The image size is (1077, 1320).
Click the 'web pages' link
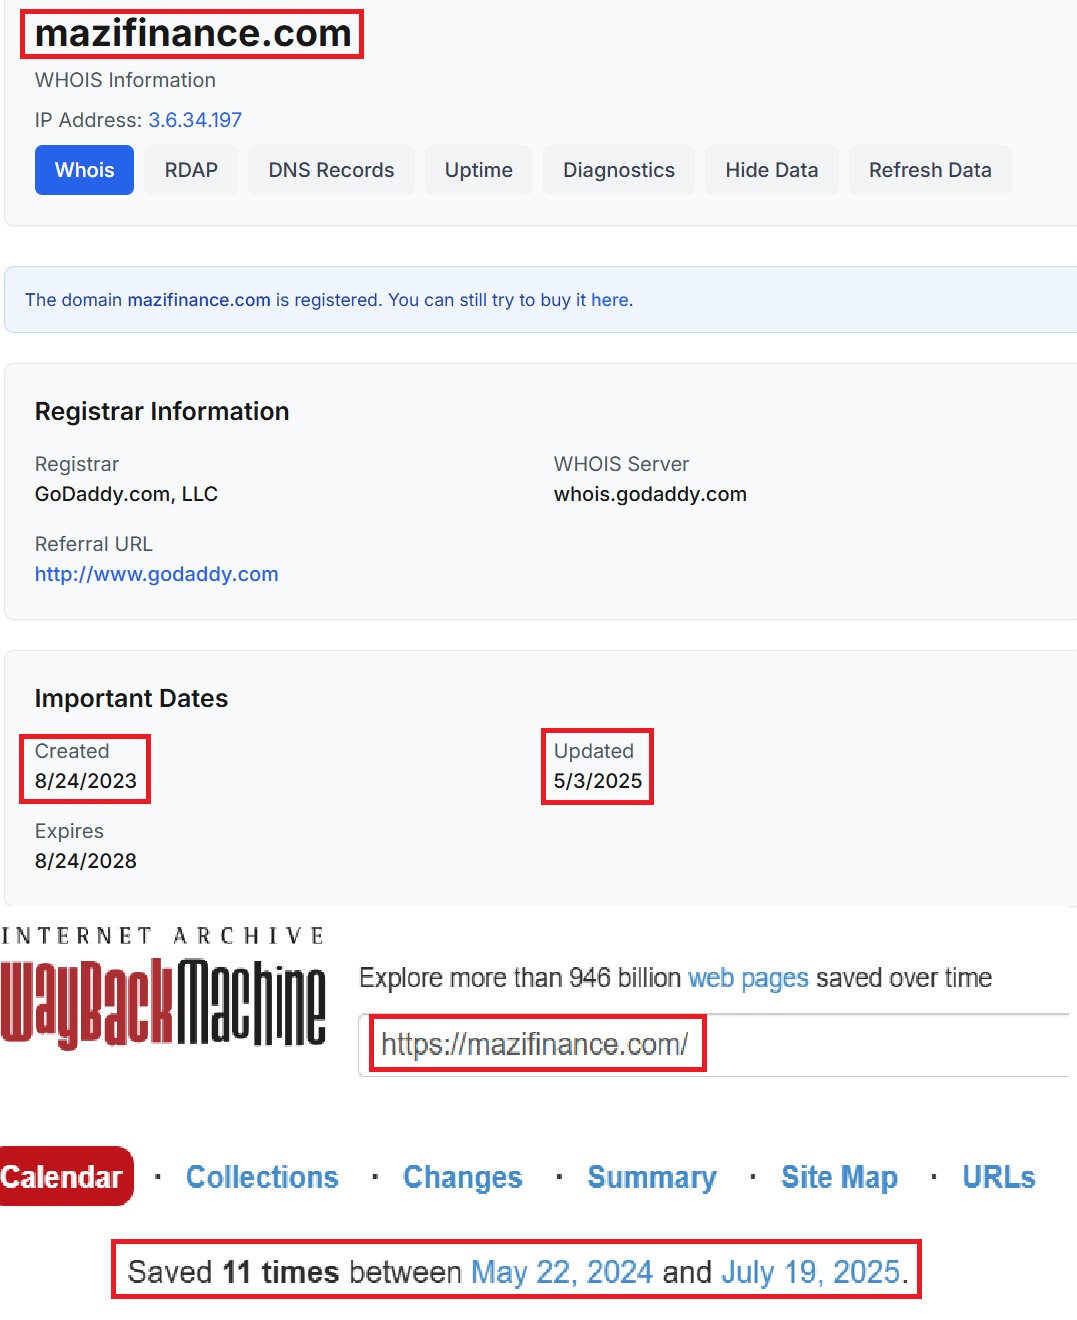point(748,977)
